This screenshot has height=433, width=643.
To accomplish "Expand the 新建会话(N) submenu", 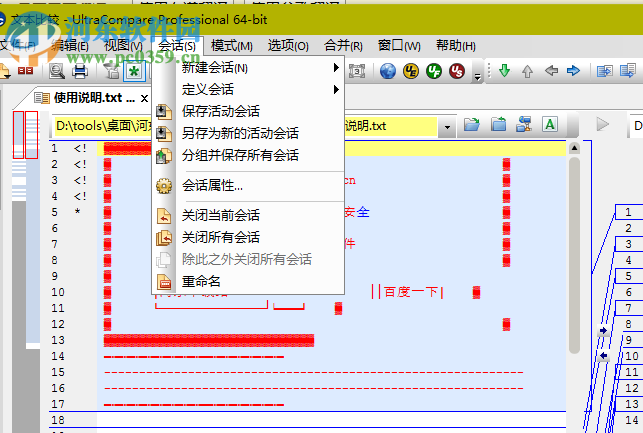I will [248, 67].
